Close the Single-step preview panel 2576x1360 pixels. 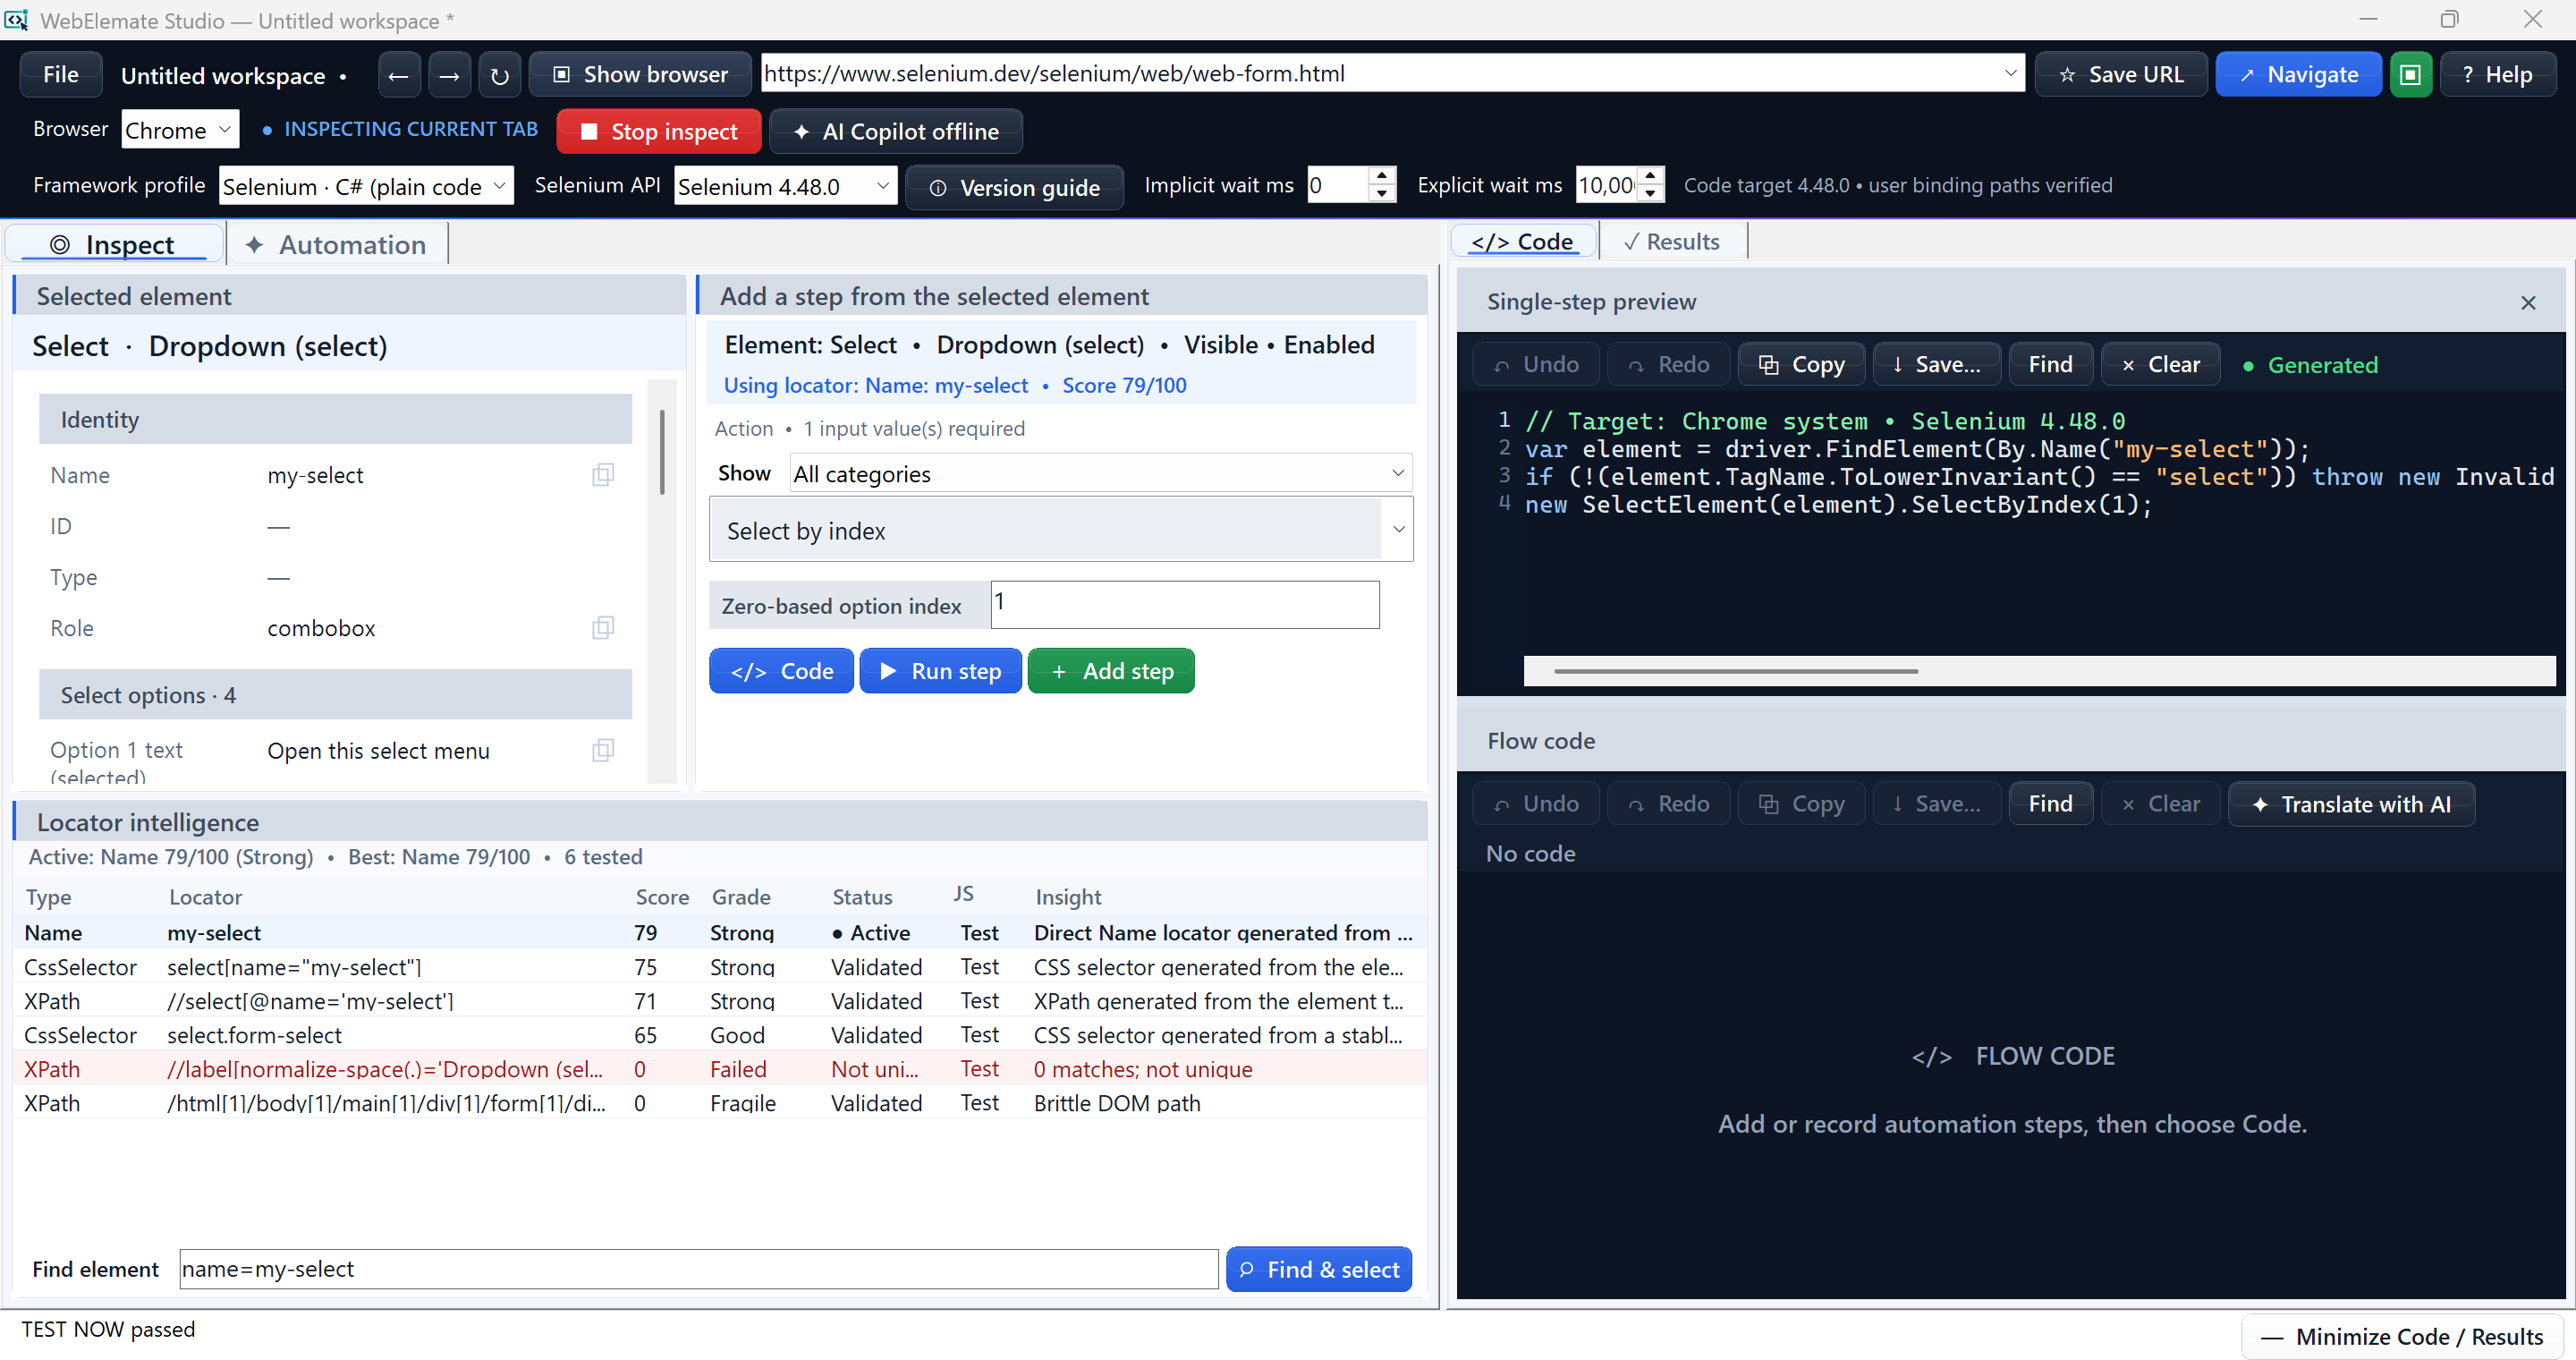tap(2528, 302)
